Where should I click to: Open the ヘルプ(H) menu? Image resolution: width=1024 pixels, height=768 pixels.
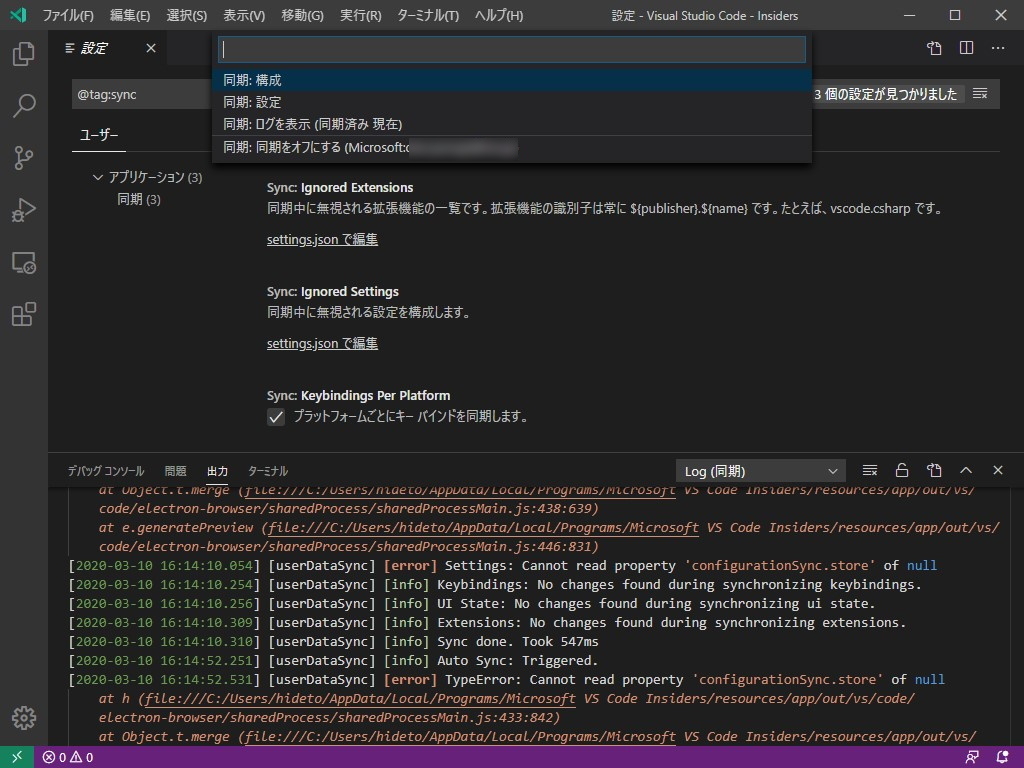point(499,15)
